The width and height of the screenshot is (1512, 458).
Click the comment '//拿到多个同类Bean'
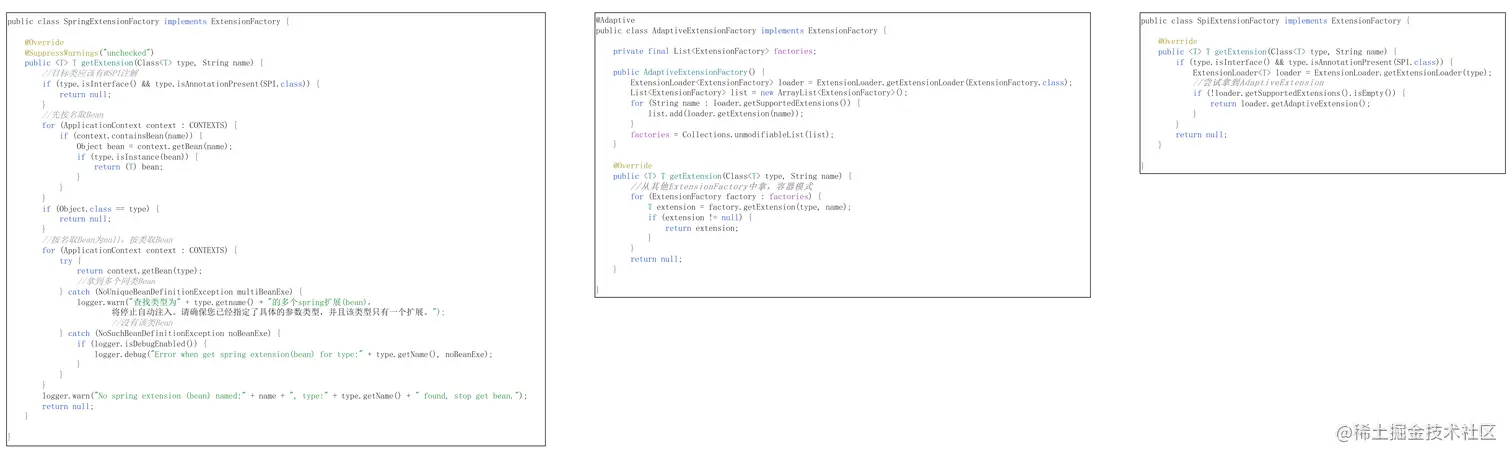point(116,281)
